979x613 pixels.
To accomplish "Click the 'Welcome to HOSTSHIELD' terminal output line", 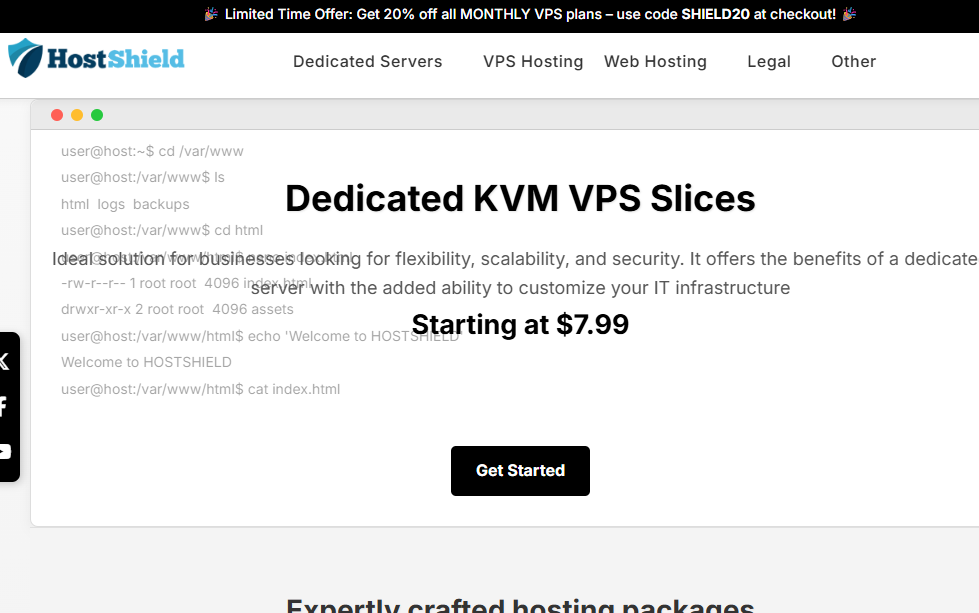I will click(x=146, y=362).
